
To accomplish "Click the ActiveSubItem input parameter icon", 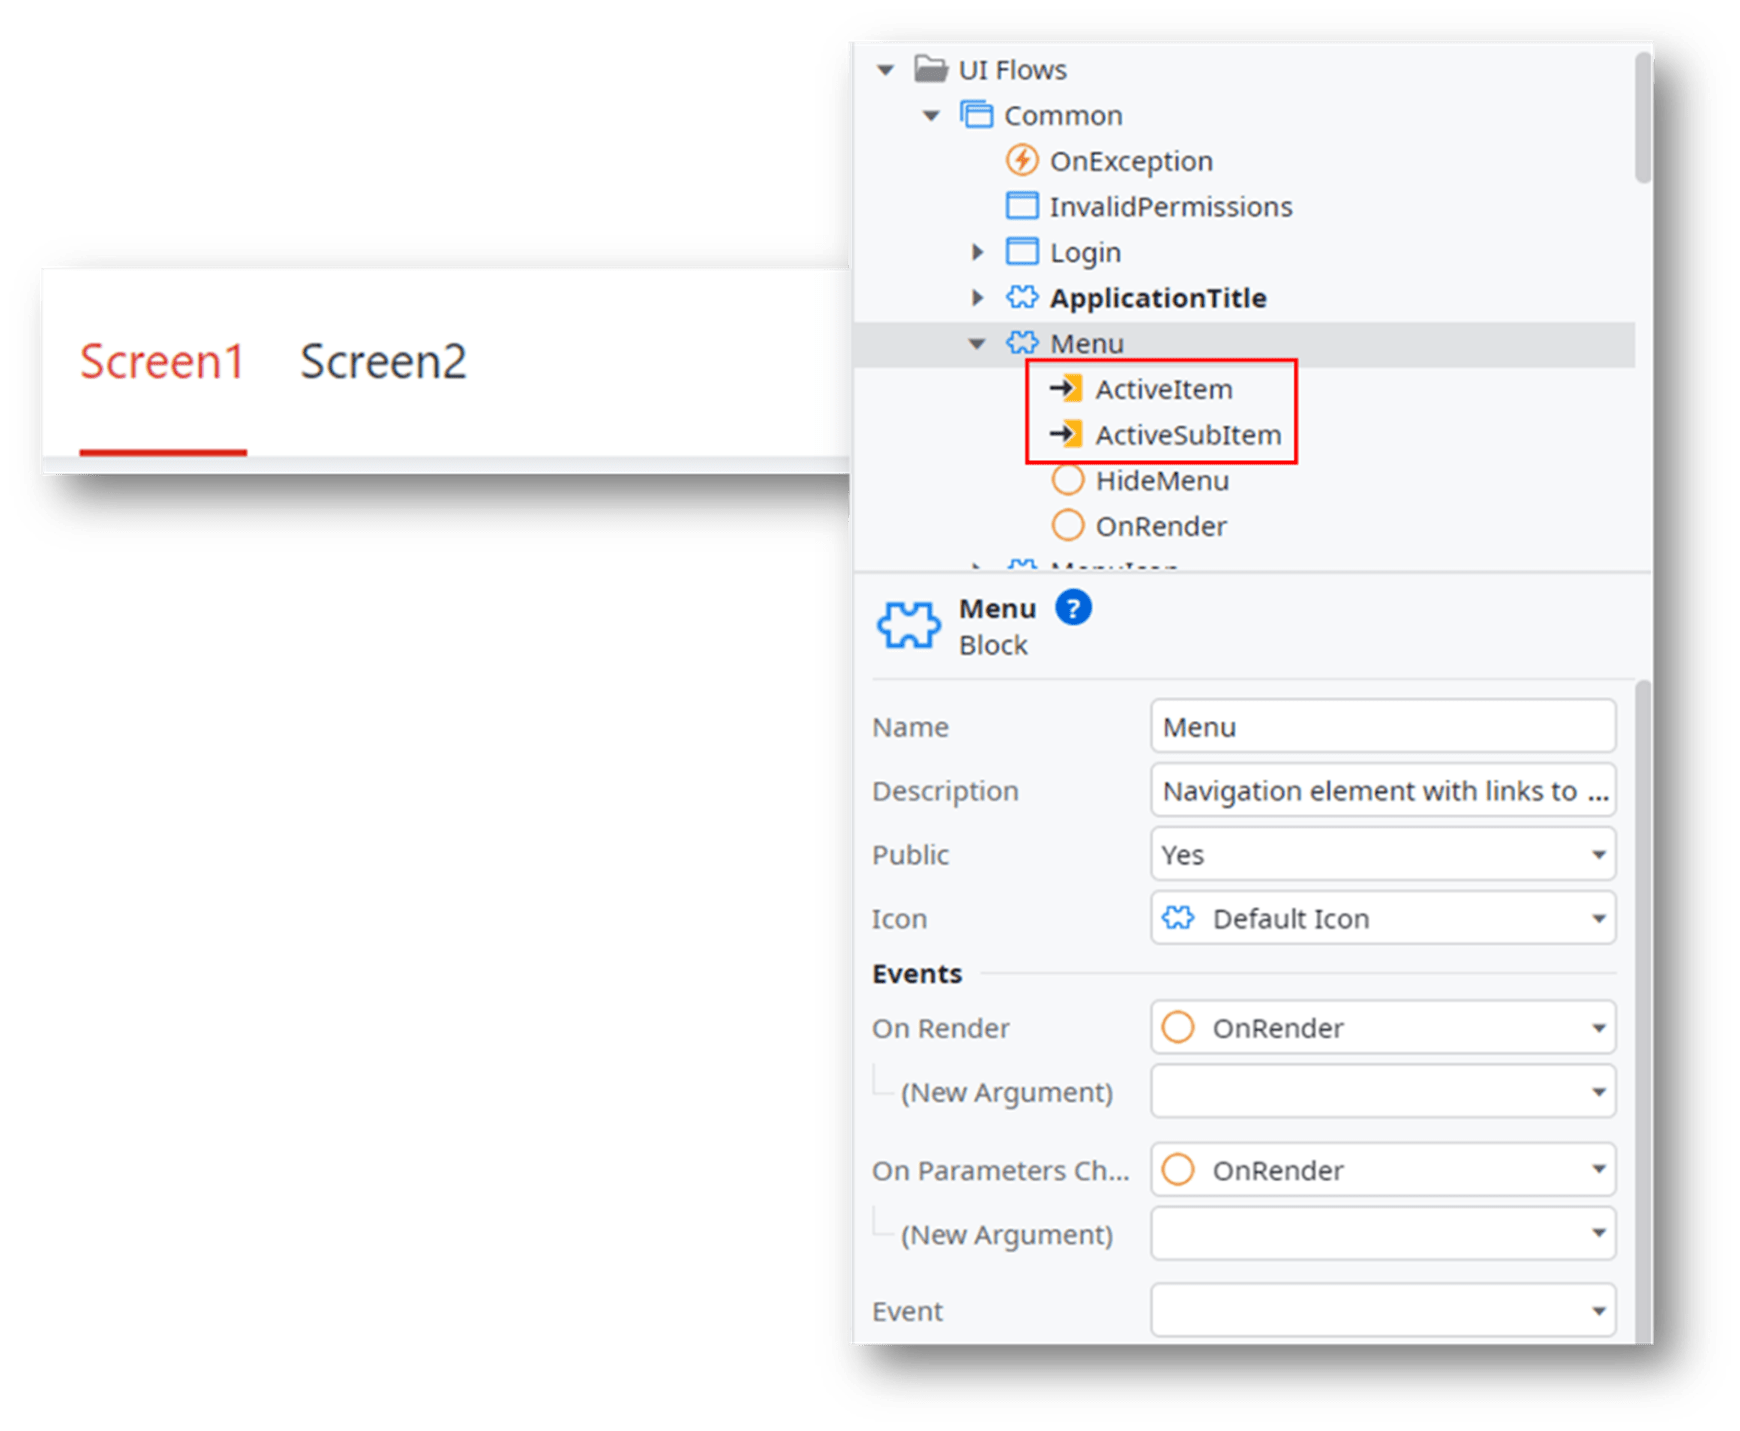I will point(1066,435).
